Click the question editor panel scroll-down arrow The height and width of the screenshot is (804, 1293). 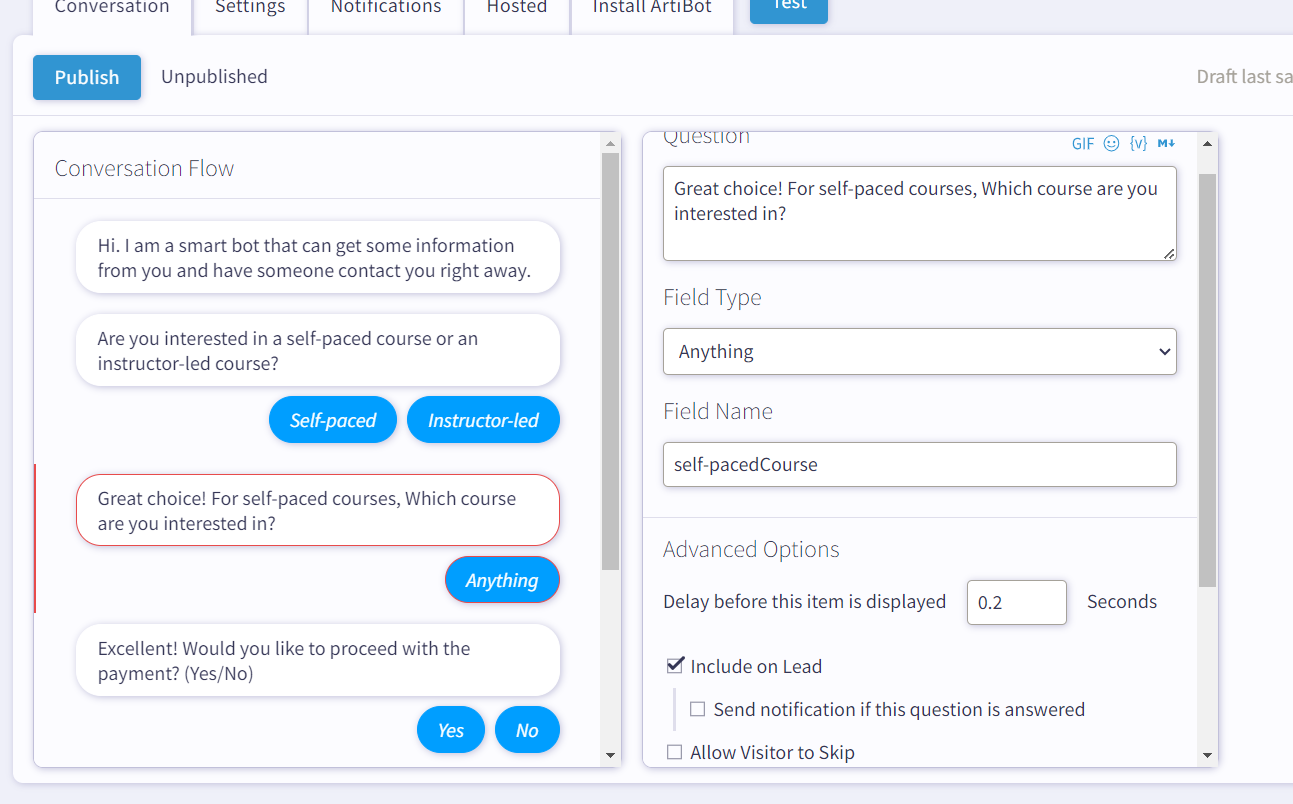coord(1207,755)
